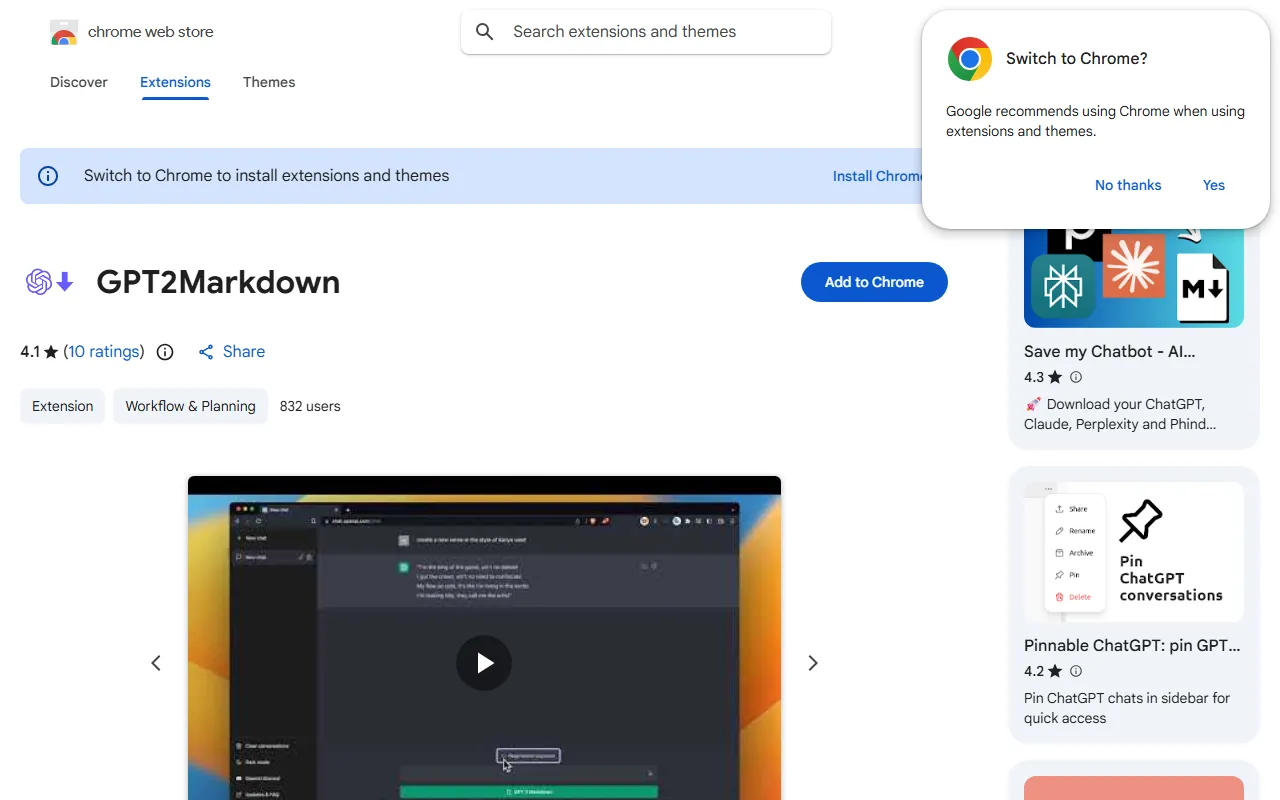Click the GPT2Markdown extension icon

click(x=50, y=283)
